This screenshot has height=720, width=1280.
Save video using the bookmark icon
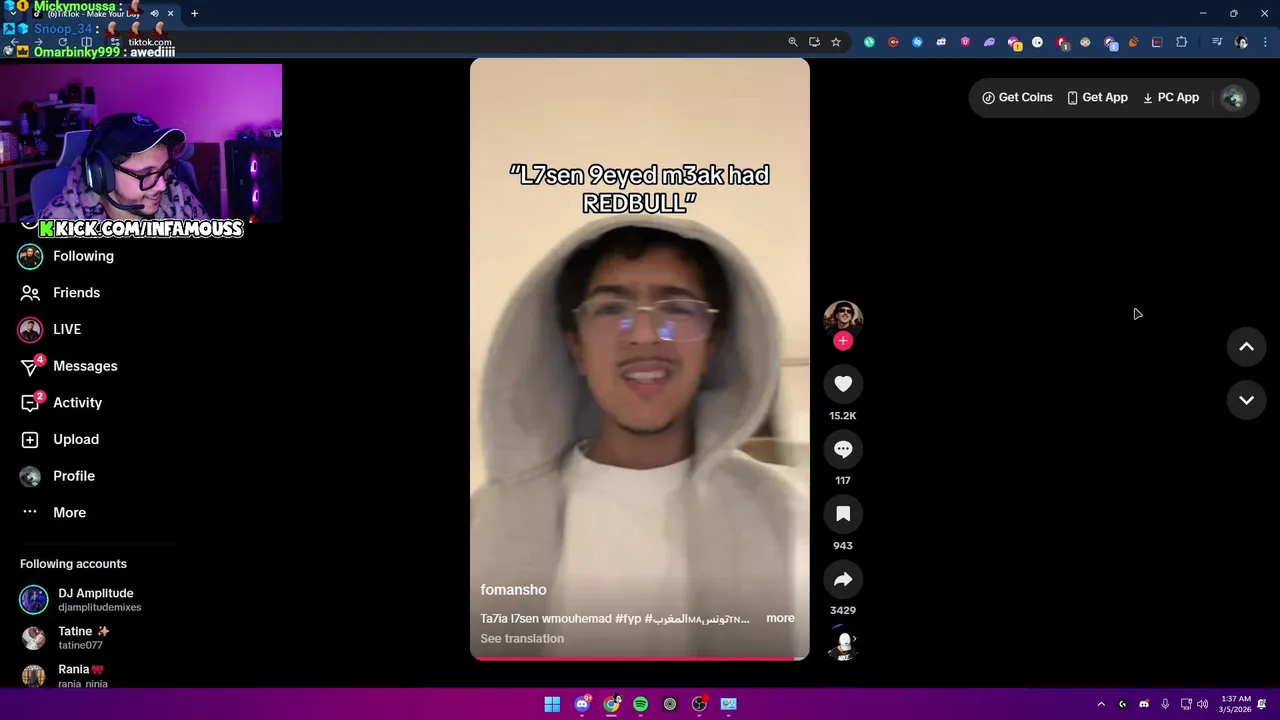point(843,514)
